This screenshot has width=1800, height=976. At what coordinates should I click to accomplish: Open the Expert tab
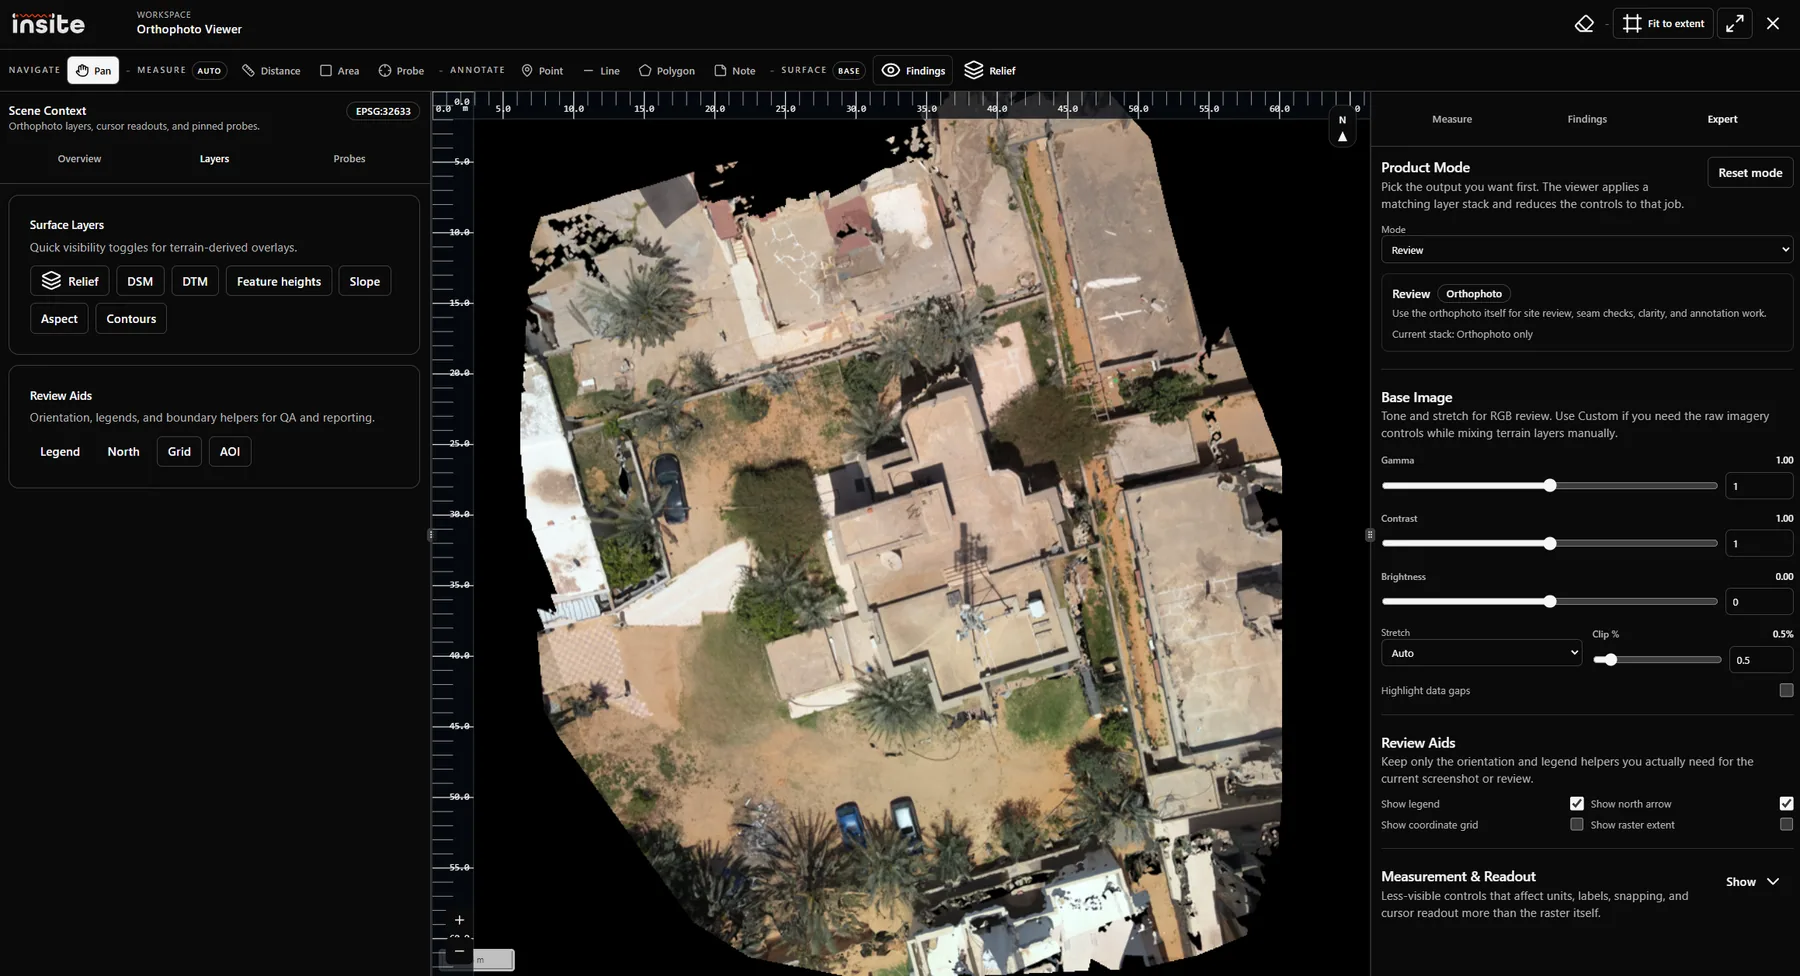1722,119
